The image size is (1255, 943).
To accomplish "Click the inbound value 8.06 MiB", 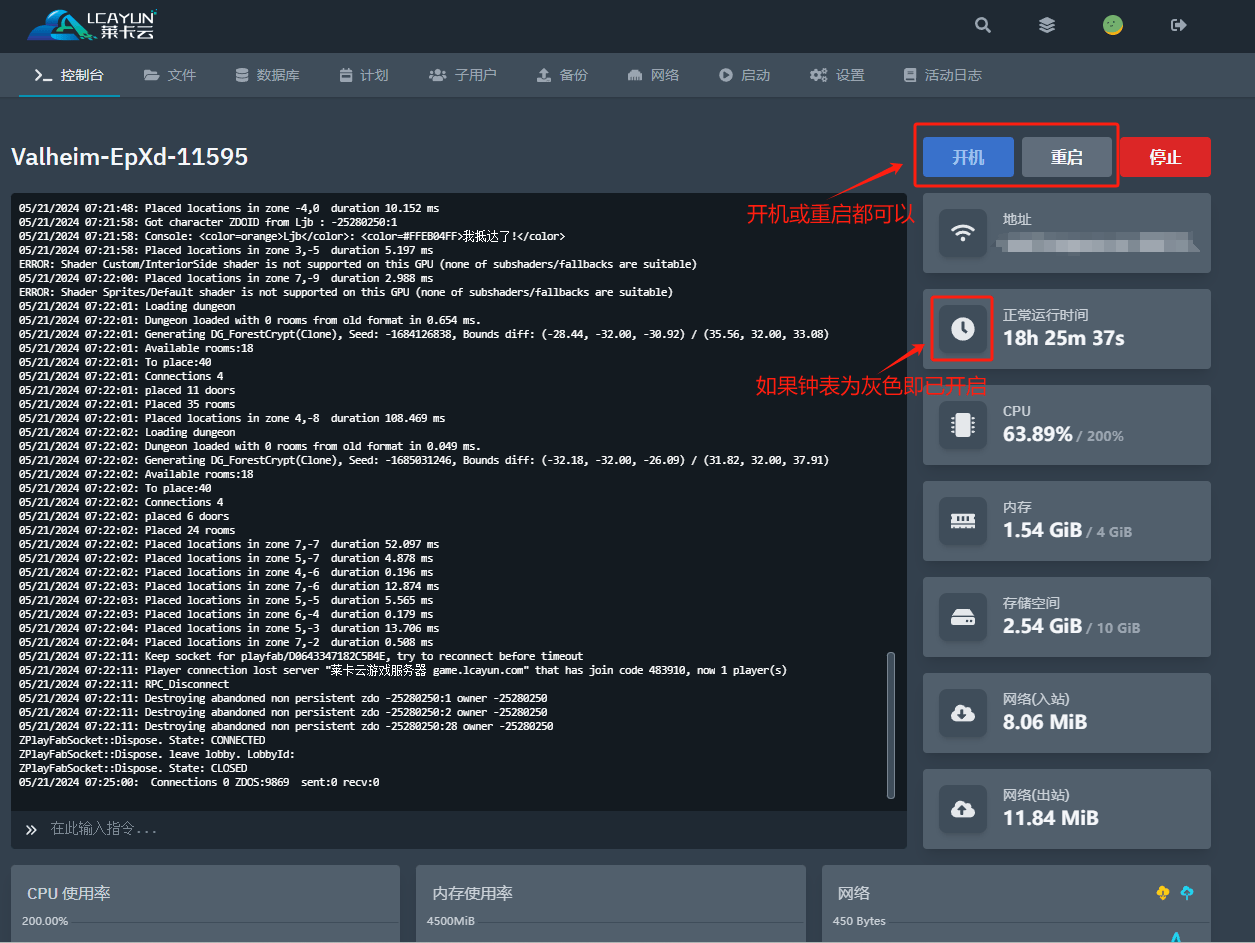I will [x=1045, y=722].
